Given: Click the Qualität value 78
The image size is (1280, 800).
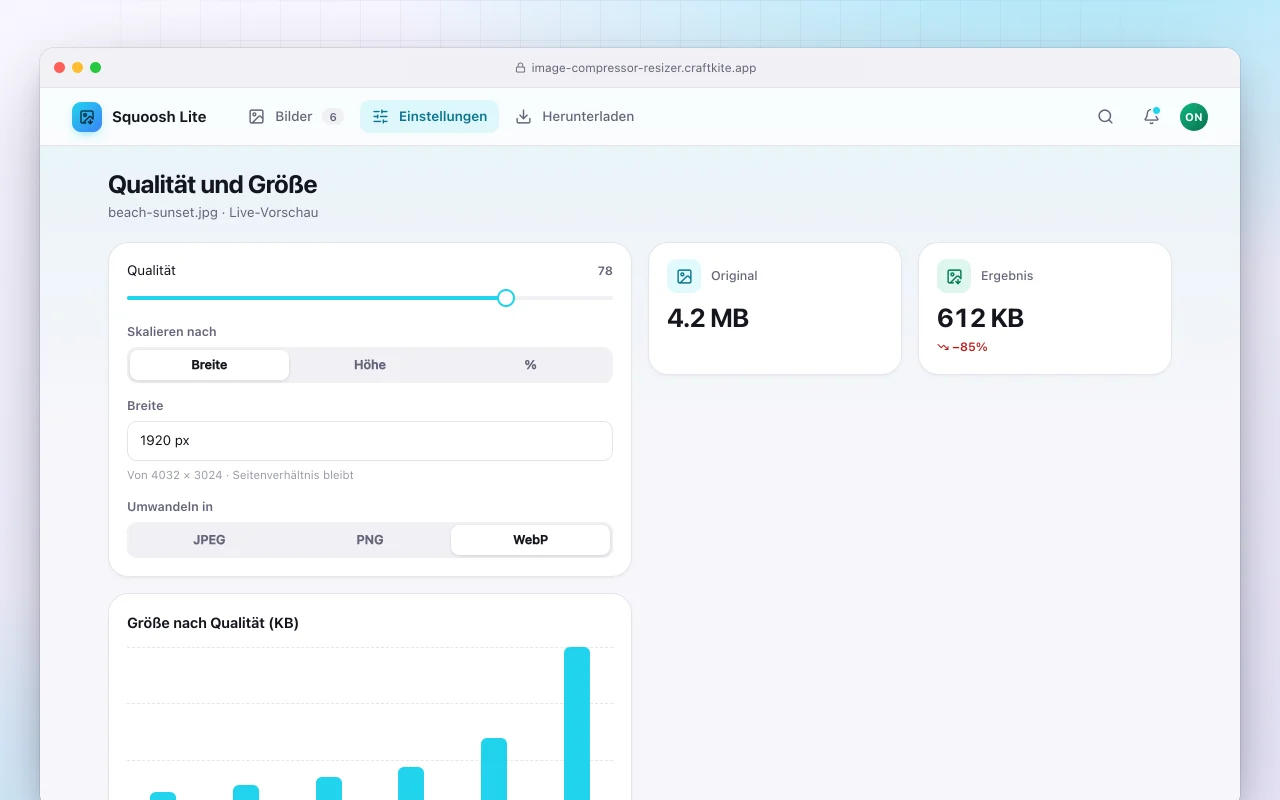Looking at the screenshot, I should click(x=605, y=271).
